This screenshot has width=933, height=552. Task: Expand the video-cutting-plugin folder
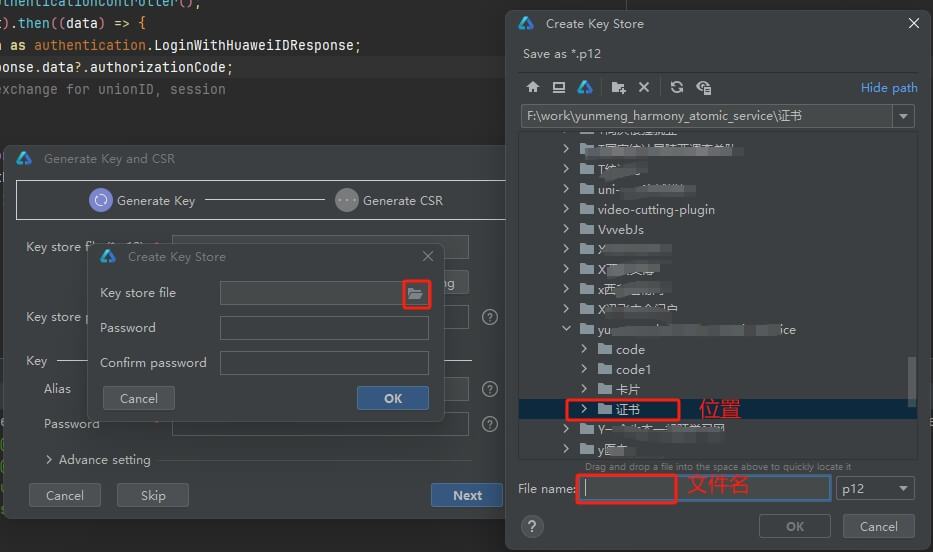(x=566, y=209)
